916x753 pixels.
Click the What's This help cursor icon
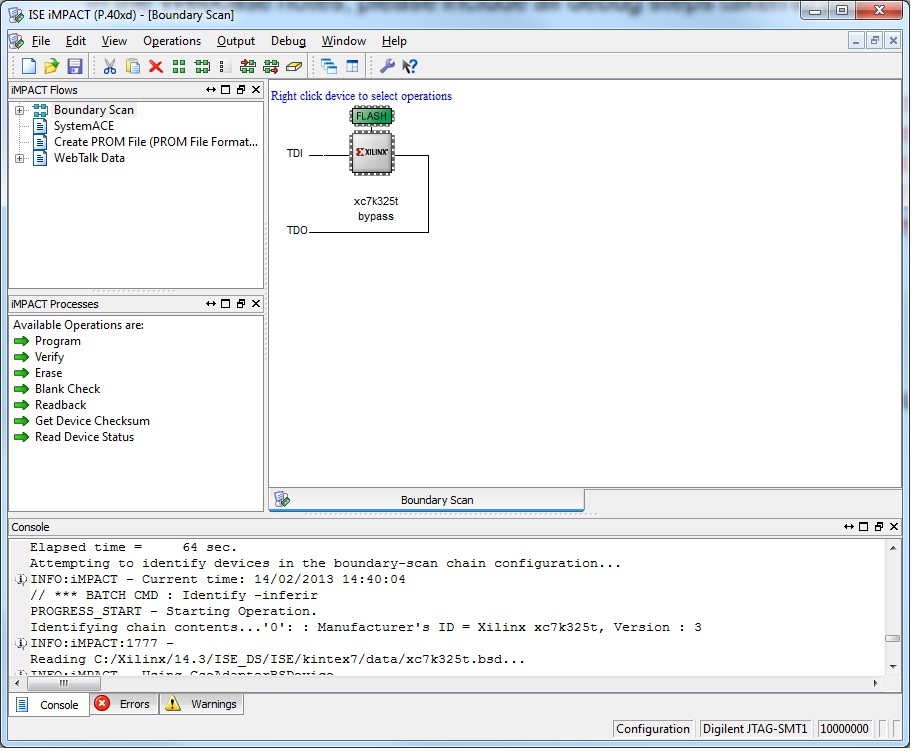coord(410,66)
